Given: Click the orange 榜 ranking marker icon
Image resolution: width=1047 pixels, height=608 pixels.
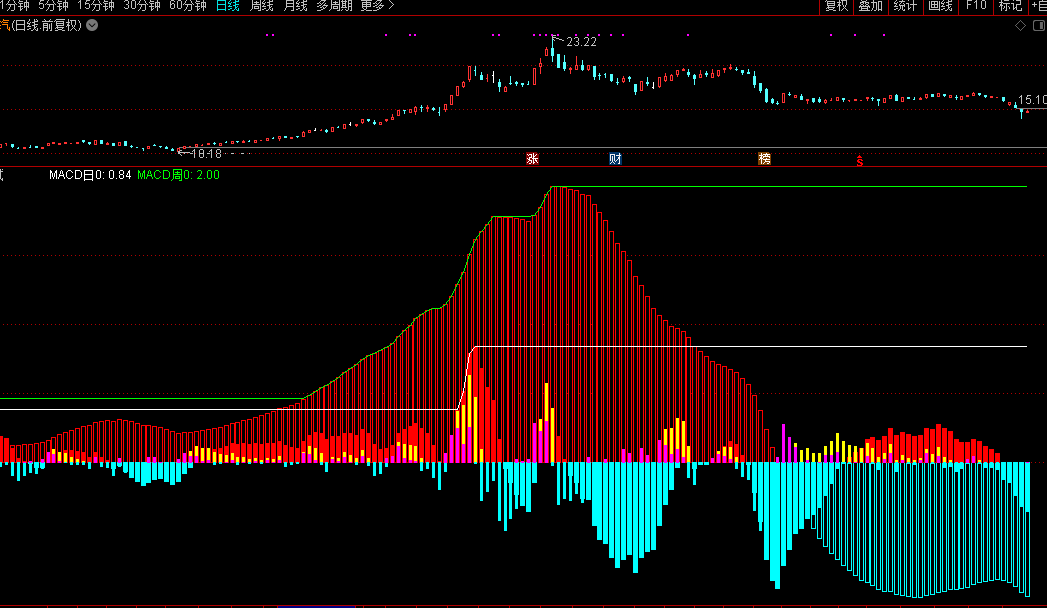Looking at the screenshot, I should pos(765,158).
